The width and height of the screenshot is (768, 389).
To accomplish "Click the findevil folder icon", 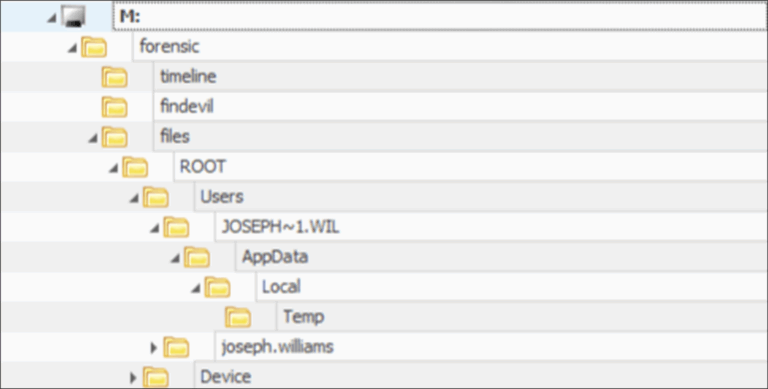I will pos(114,107).
